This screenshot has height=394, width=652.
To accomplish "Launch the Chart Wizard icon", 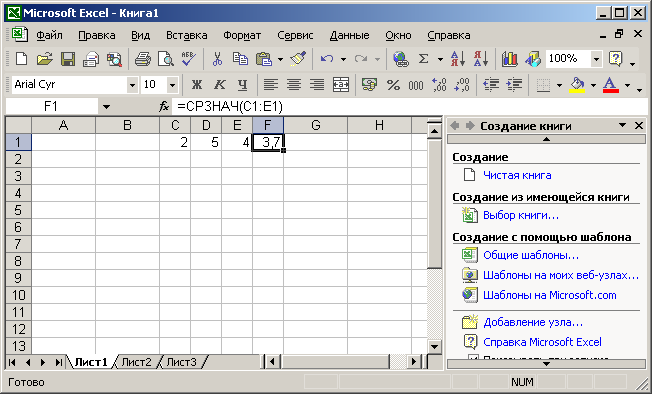I will (x=509, y=59).
